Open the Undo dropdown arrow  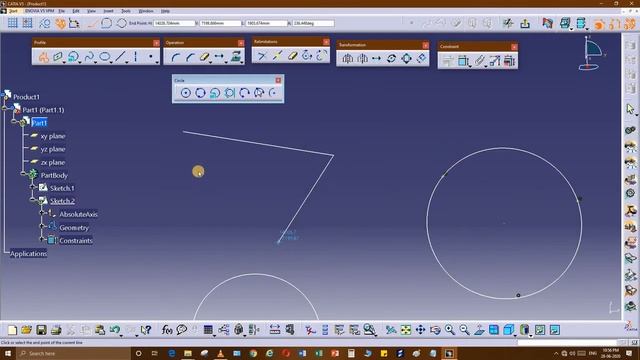[121, 335]
